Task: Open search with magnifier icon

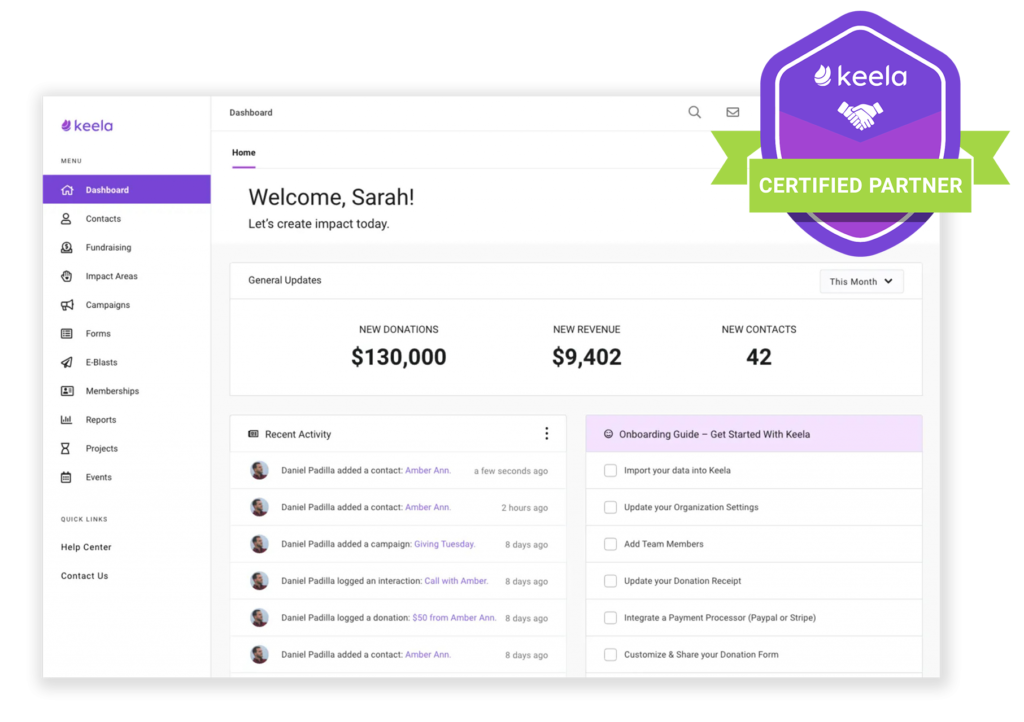Action: click(694, 112)
